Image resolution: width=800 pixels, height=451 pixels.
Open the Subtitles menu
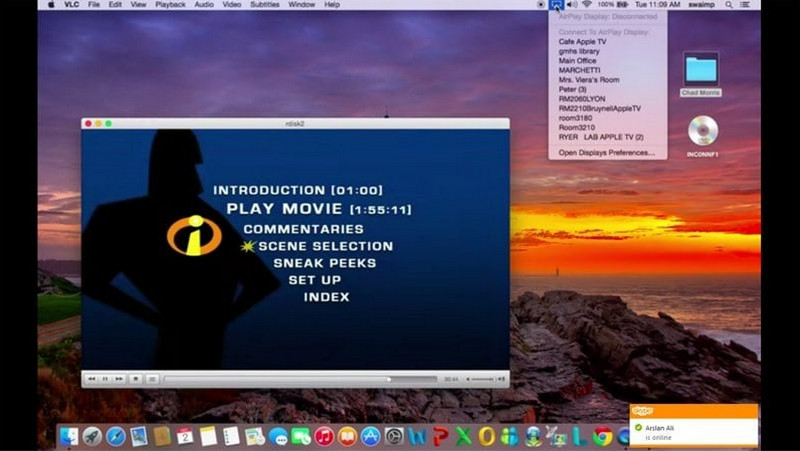point(265,5)
